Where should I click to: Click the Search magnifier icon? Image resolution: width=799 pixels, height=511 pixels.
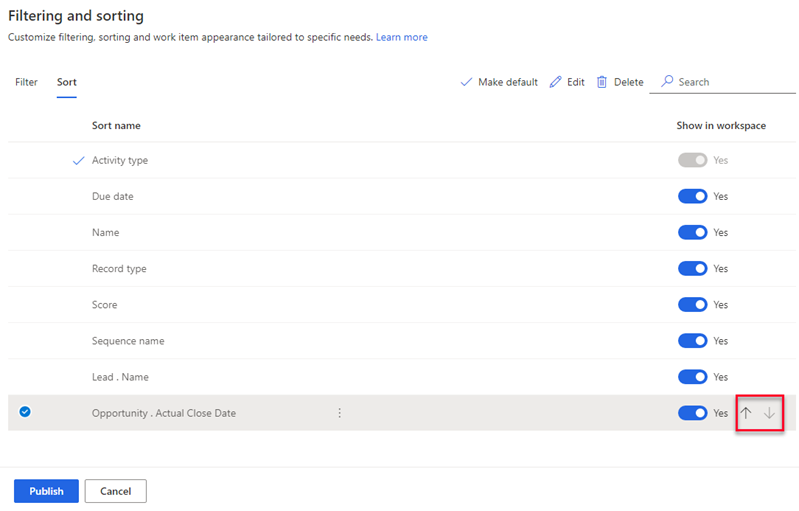tap(667, 82)
